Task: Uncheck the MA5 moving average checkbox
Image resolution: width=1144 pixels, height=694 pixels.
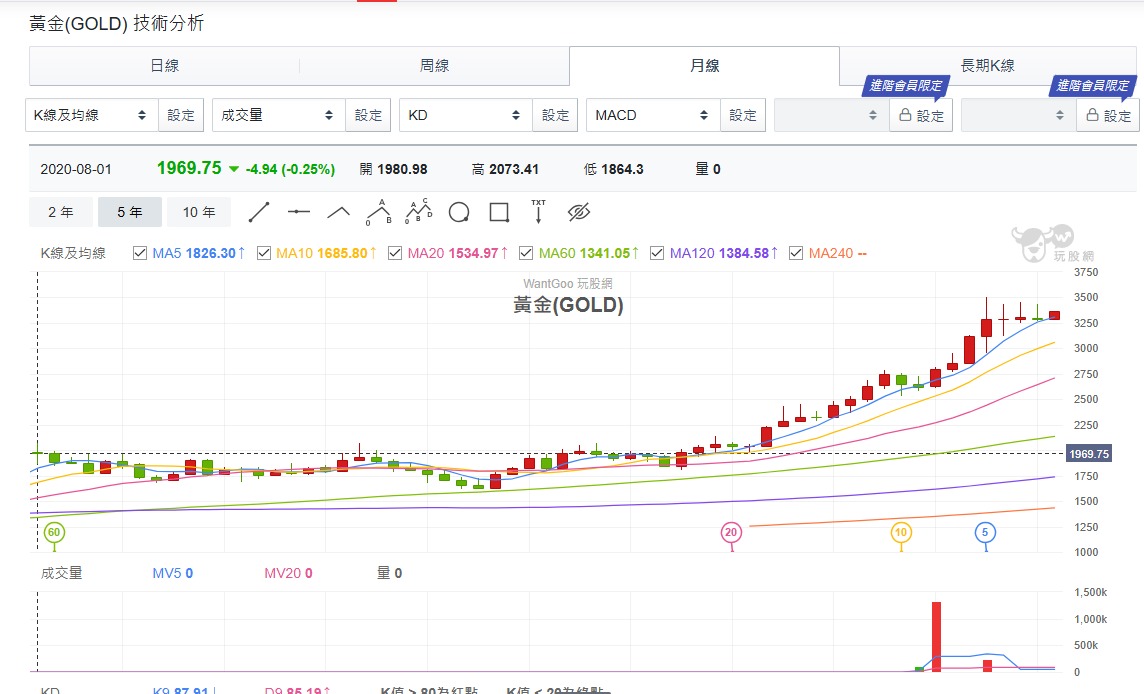Action: [140, 253]
